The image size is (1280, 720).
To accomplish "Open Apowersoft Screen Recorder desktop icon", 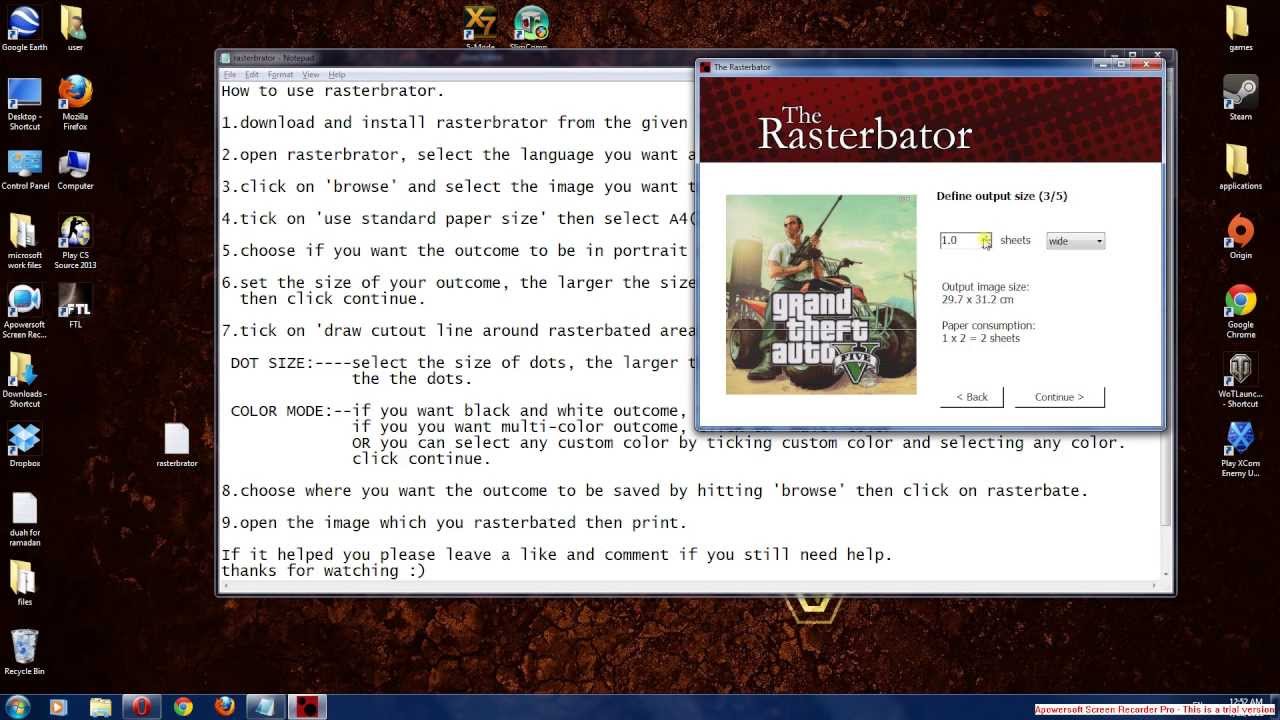I will pos(24,311).
